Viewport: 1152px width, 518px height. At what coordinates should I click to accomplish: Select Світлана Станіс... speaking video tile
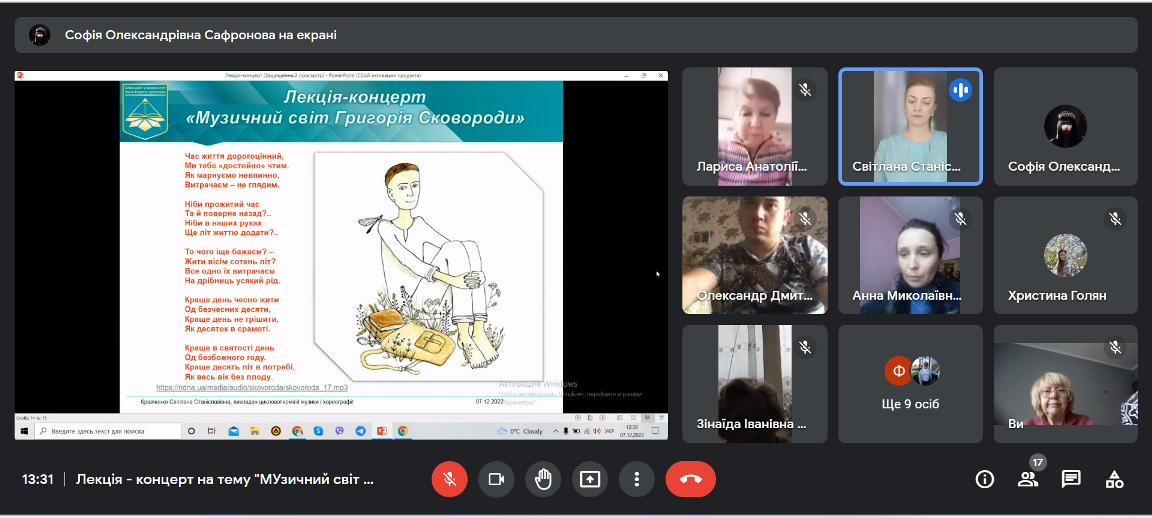(x=910, y=126)
